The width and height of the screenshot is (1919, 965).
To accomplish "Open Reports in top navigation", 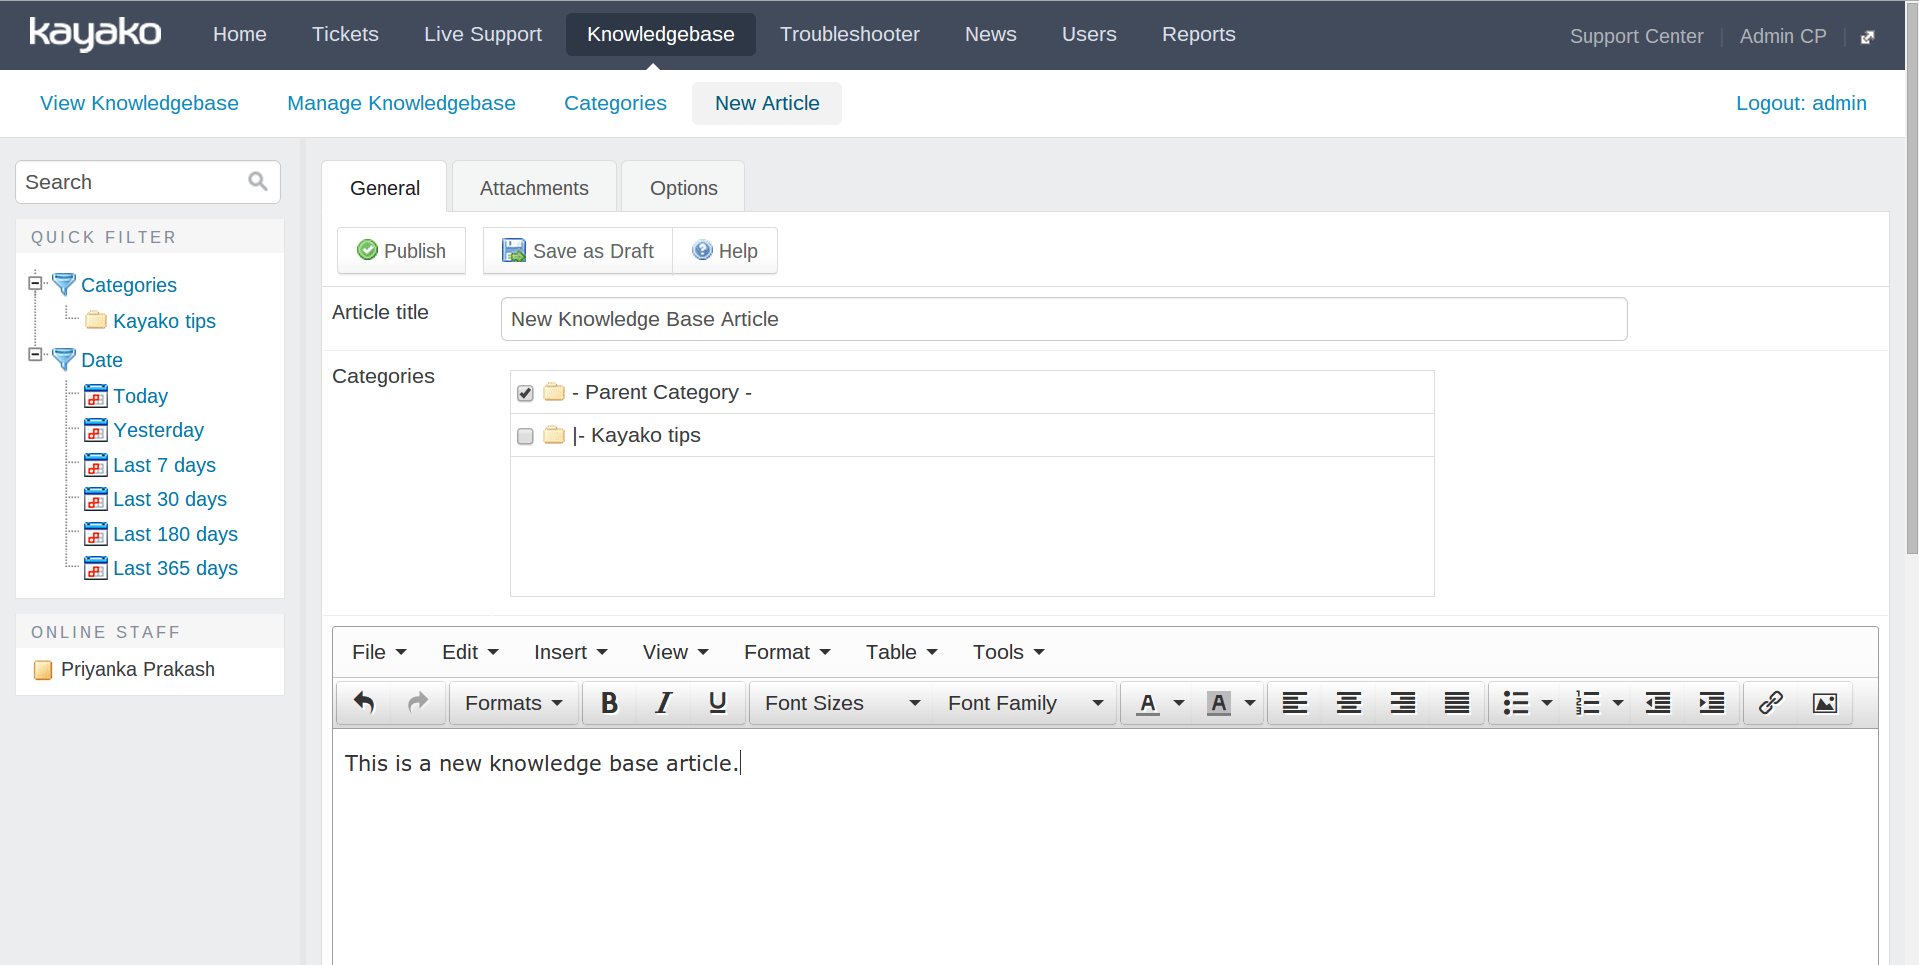I will click(x=1198, y=34).
